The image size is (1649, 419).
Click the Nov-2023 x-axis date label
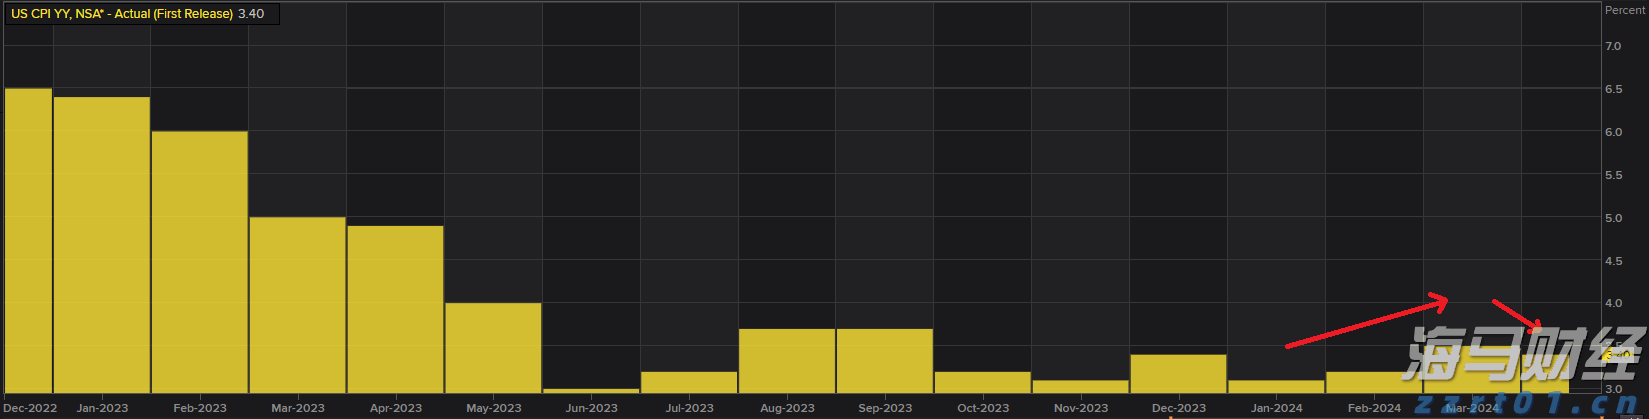click(1081, 408)
